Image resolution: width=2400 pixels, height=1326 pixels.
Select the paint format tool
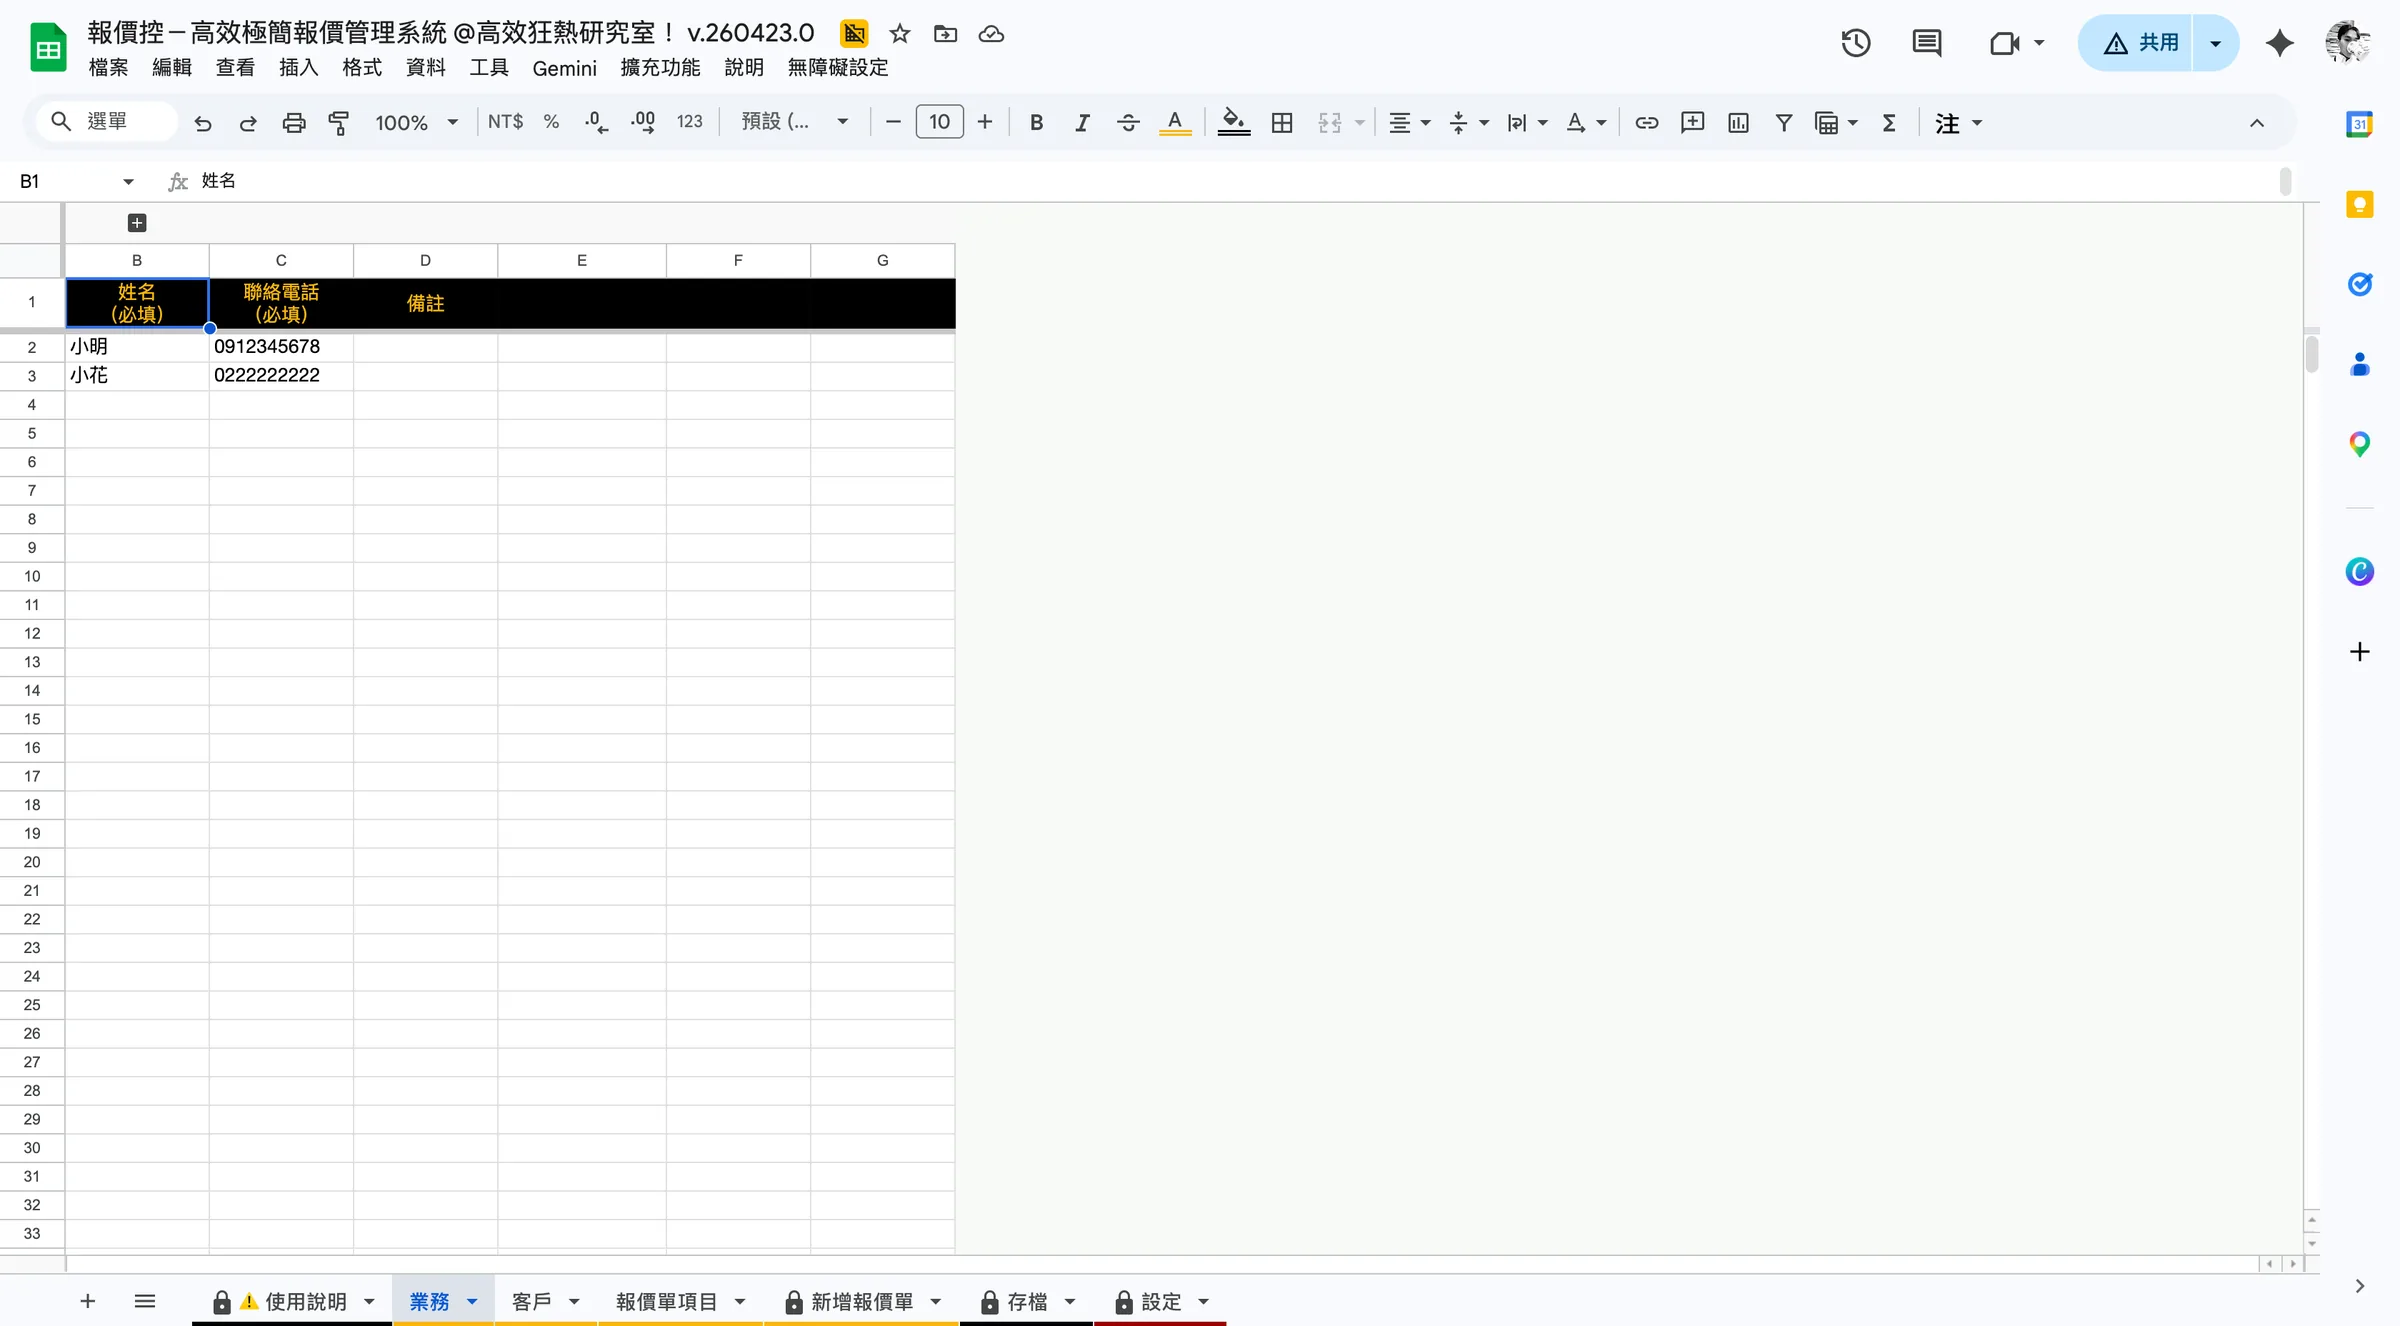pos(339,123)
